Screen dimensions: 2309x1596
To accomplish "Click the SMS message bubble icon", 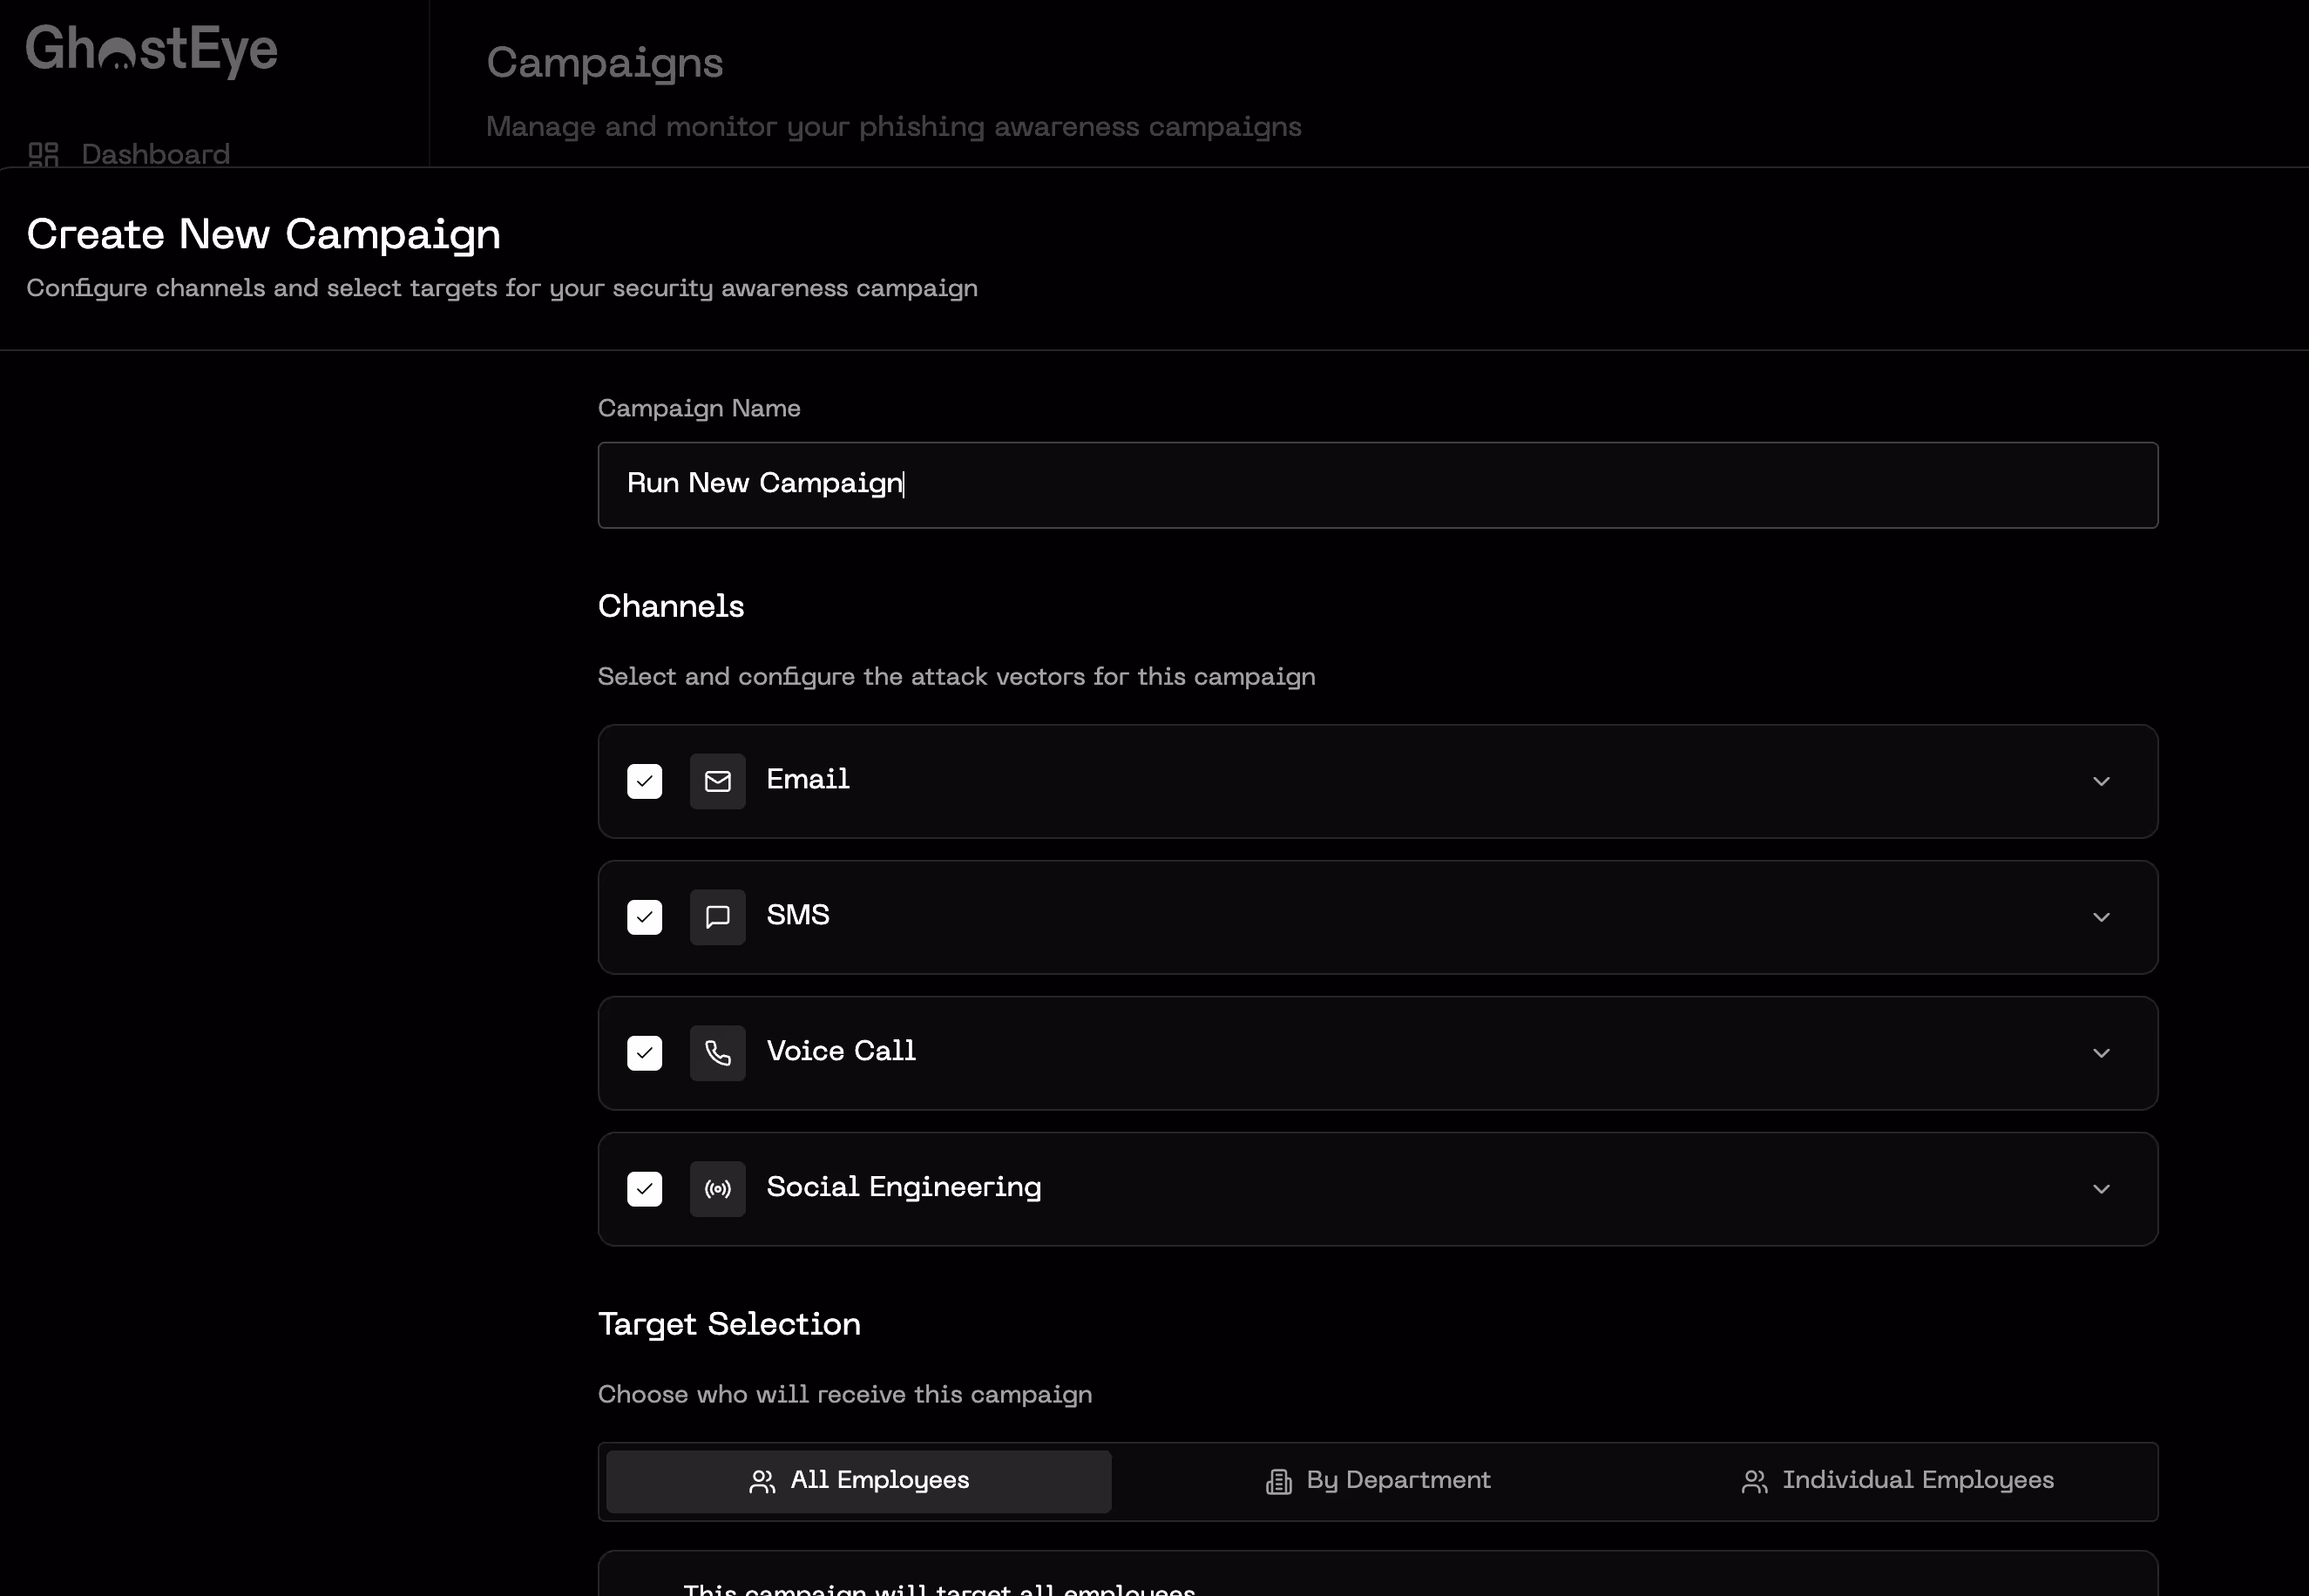I will [717, 917].
